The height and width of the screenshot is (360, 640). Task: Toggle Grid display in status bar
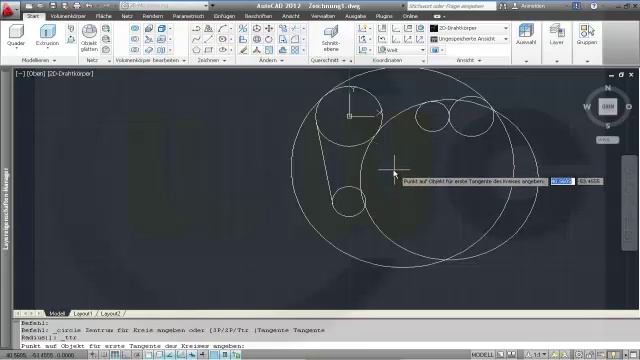pyautogui.click(x=115, y=355)
